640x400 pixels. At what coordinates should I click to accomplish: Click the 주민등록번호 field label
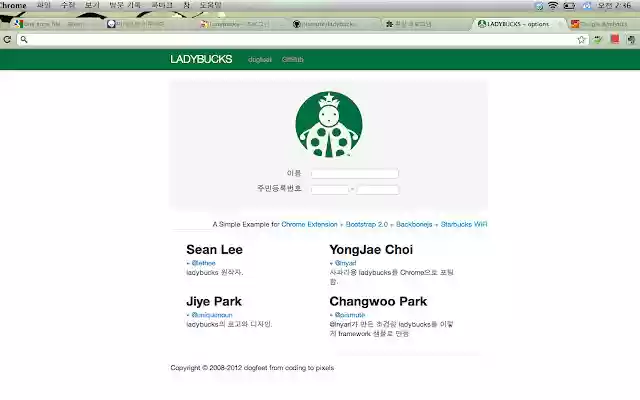(279, 188)
